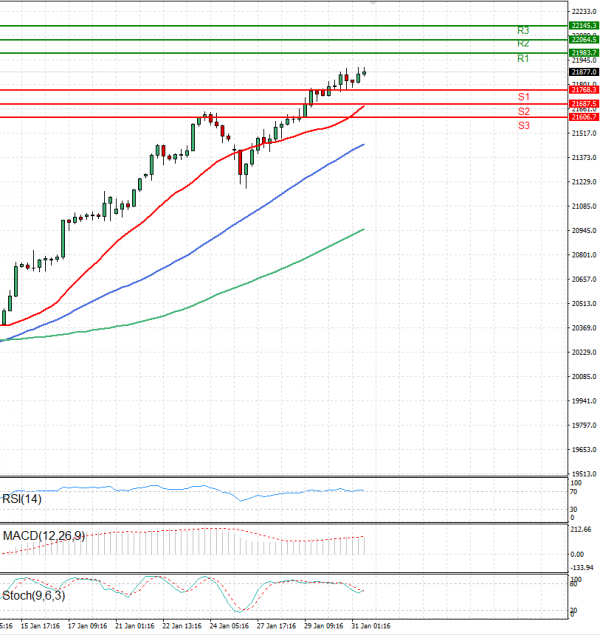The image size is (600, 635).
Task: Click the 22 Jan 13:16 time label
Action: pos(182,626)
